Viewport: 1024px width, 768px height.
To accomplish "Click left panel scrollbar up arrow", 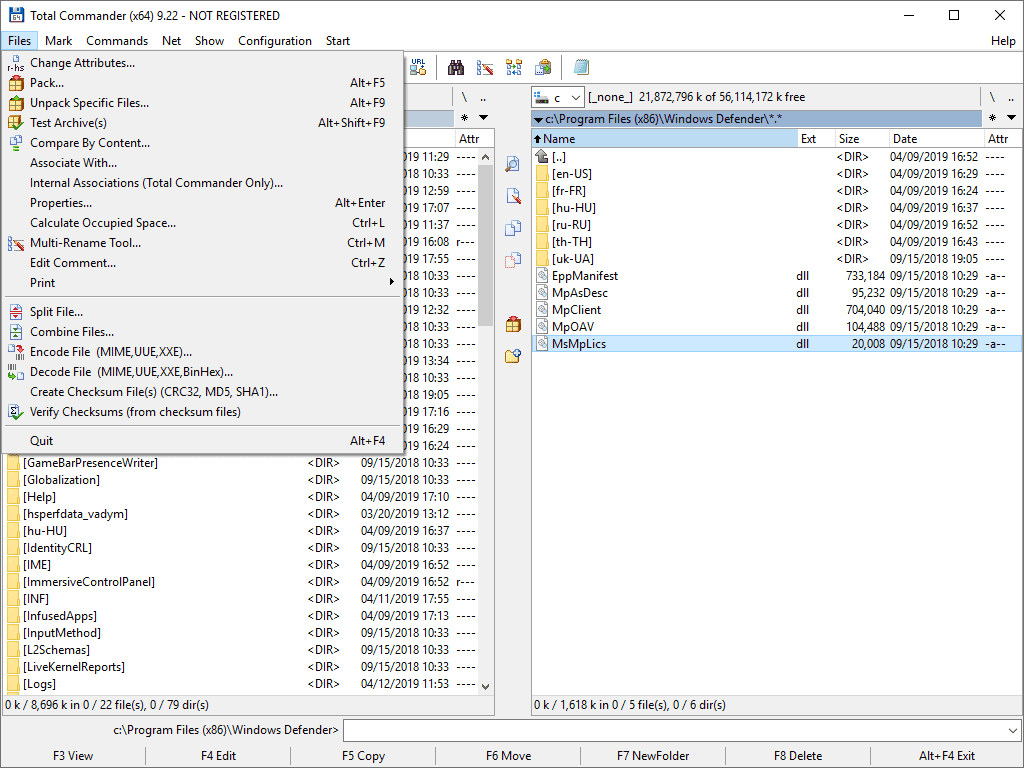I will (x=485, y=157).
